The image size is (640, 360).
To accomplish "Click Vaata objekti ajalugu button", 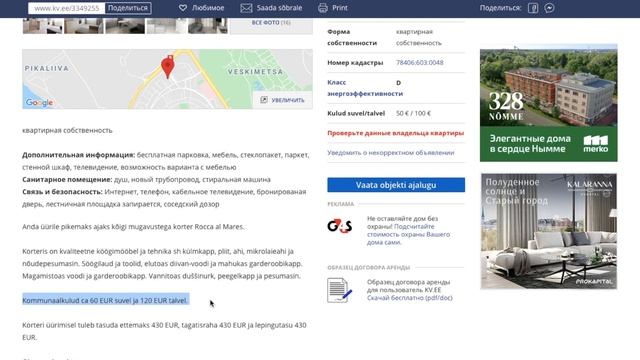I will pos(396,185).
